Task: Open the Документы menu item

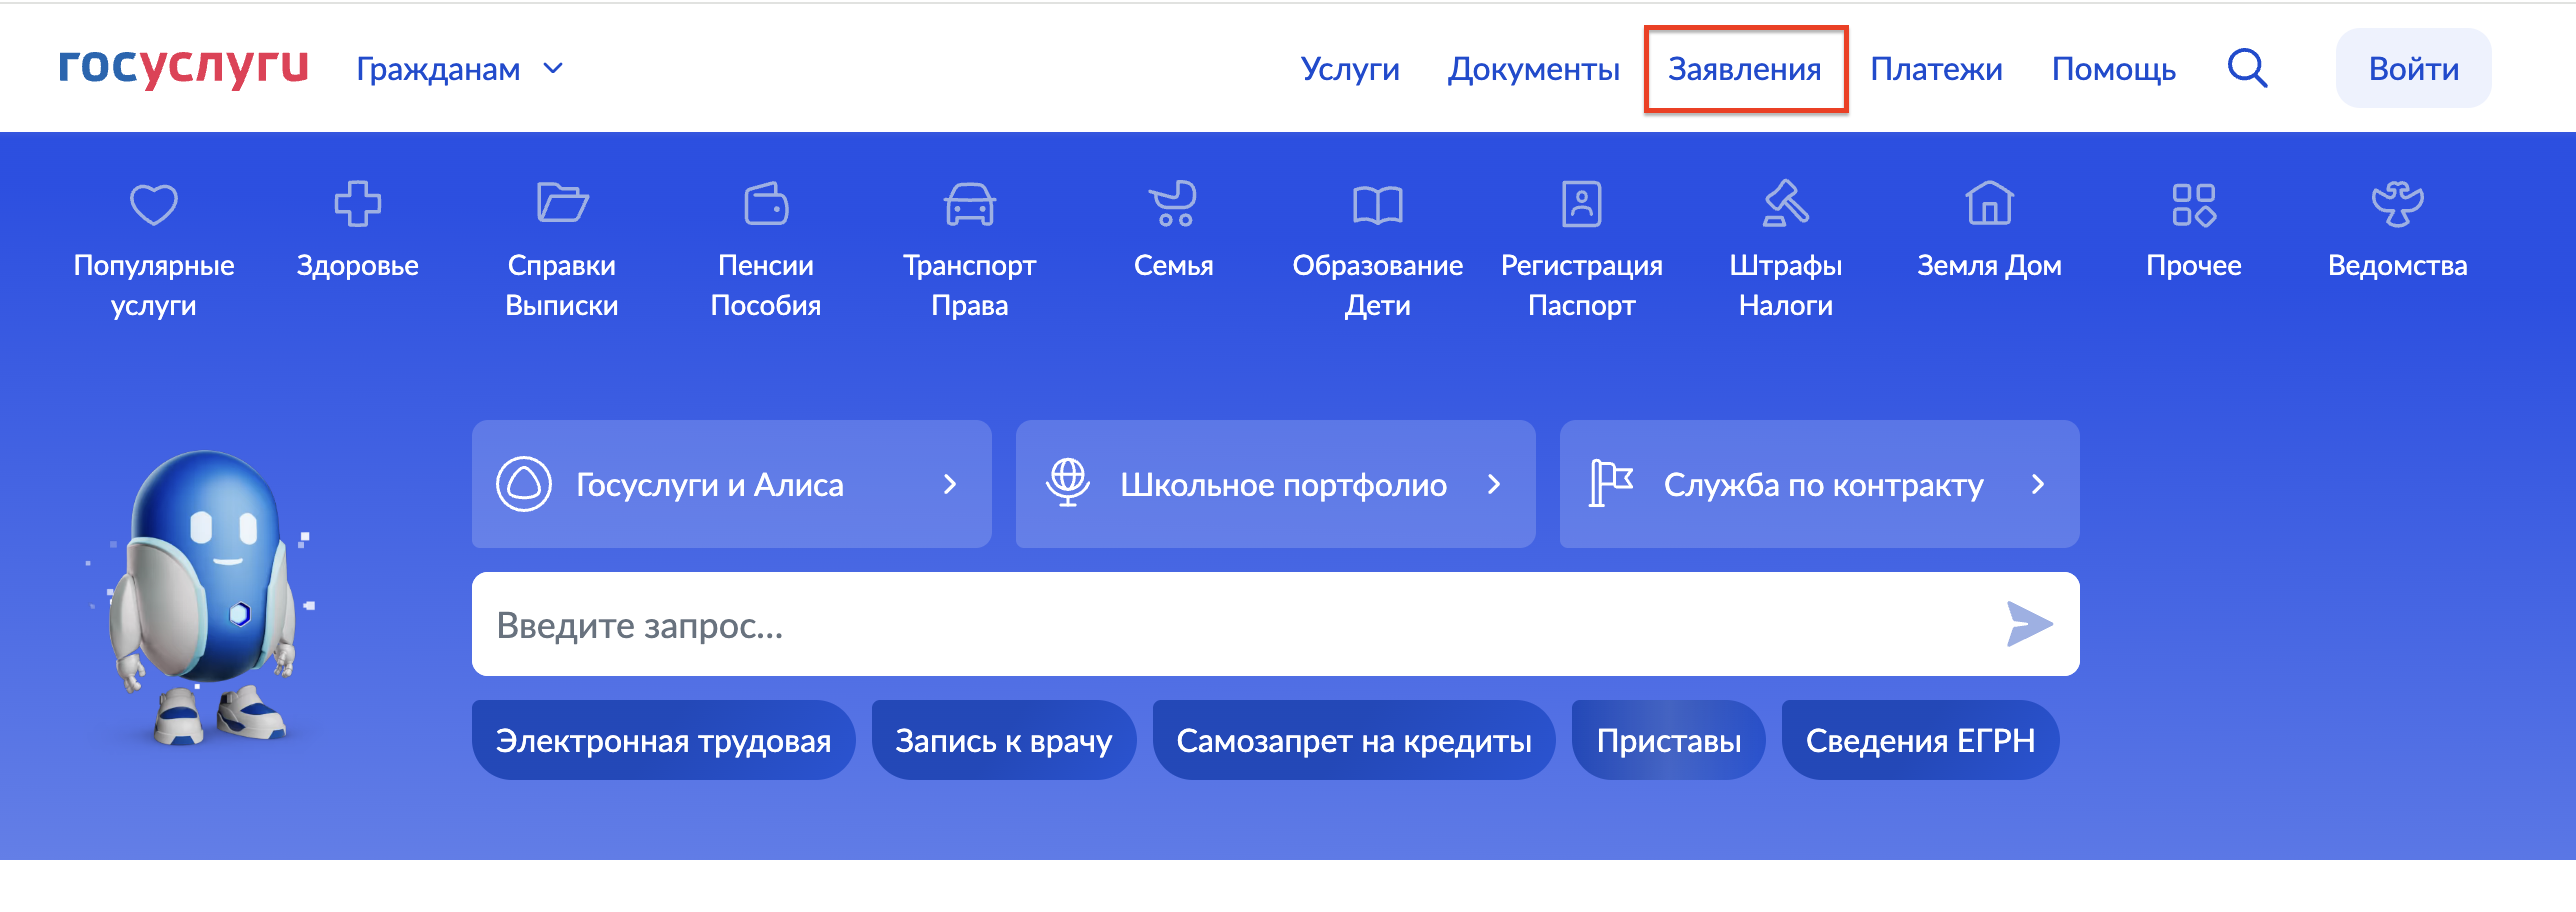Action: point(1533,69)
